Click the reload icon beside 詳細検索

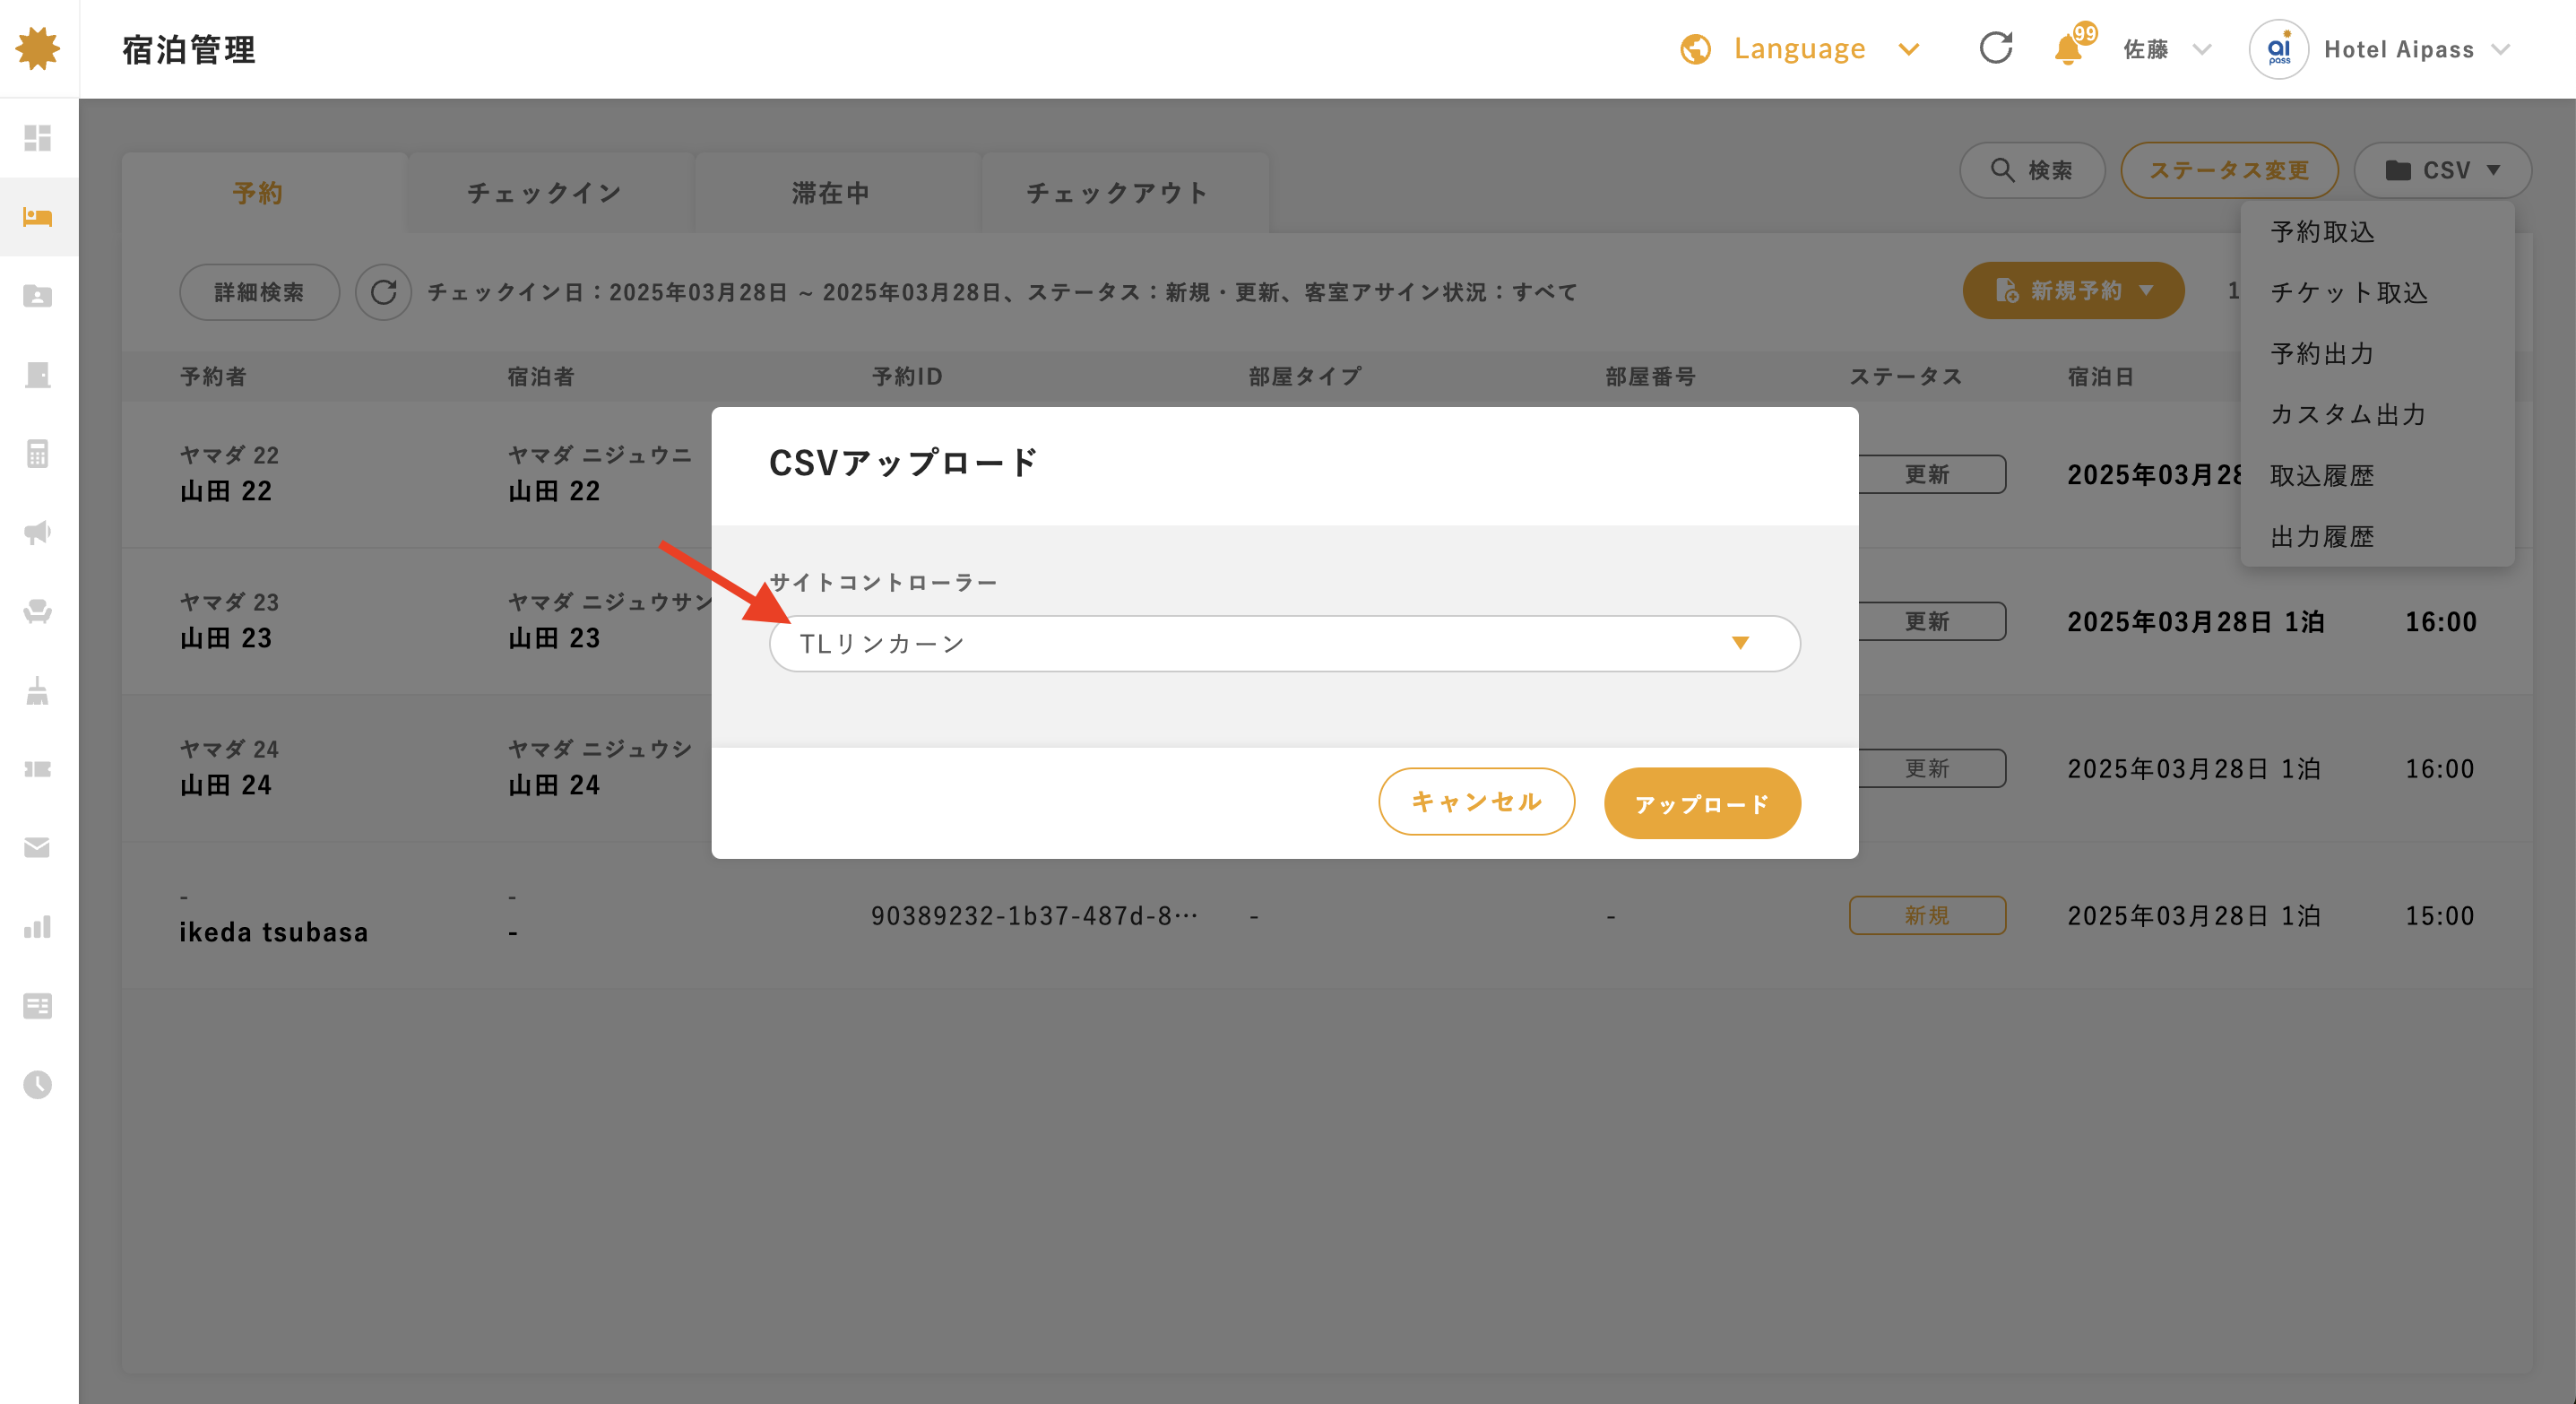tap(384, 292)
